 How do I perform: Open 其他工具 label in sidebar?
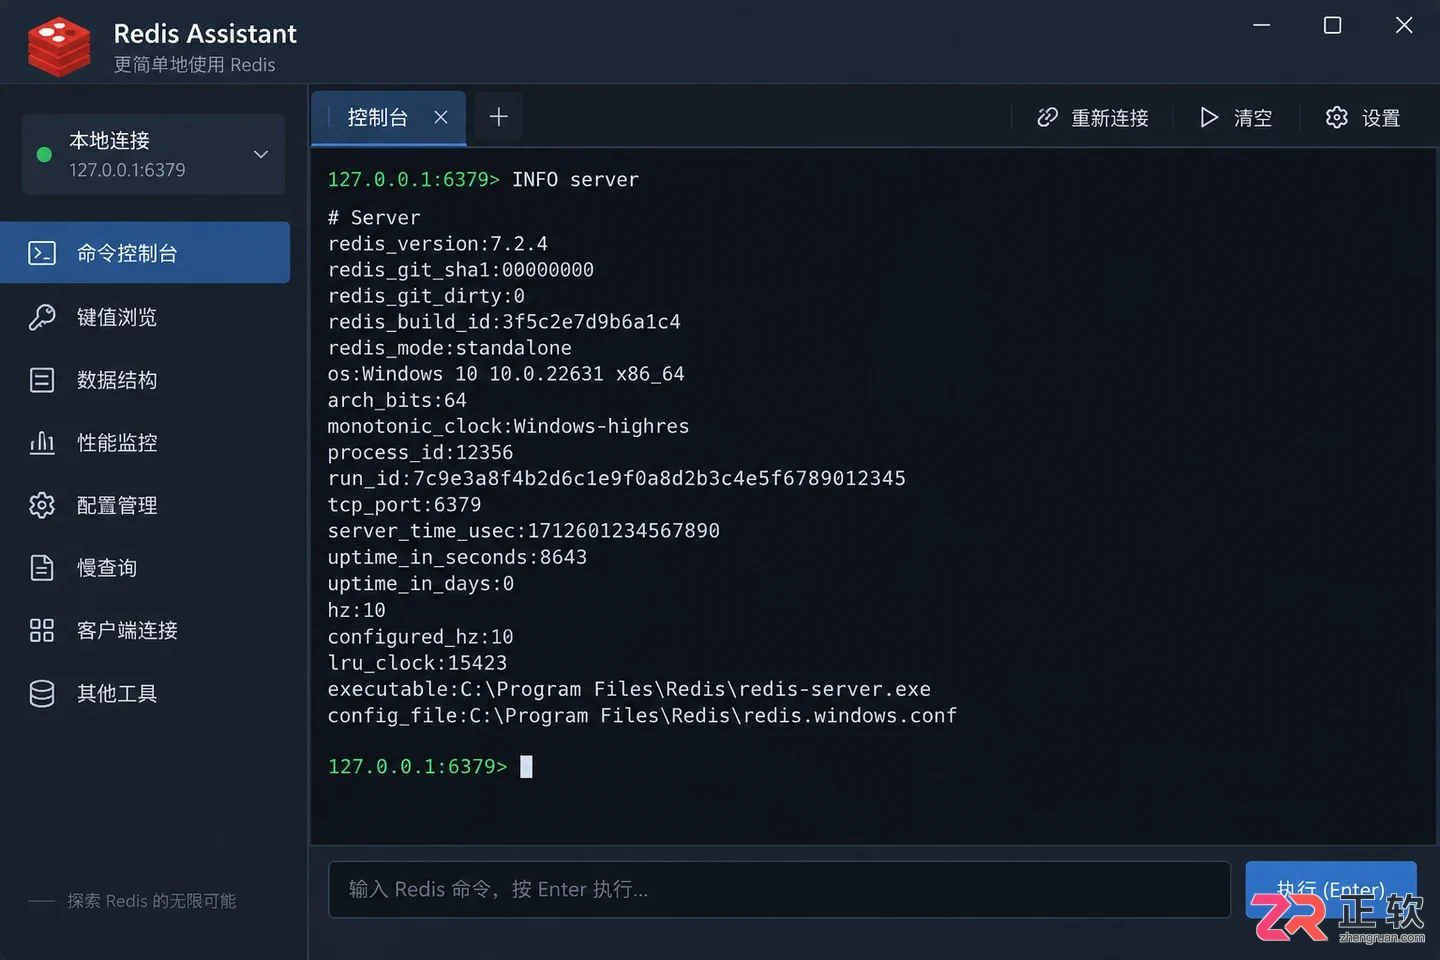pyautogui.click(x=117, y=693)
